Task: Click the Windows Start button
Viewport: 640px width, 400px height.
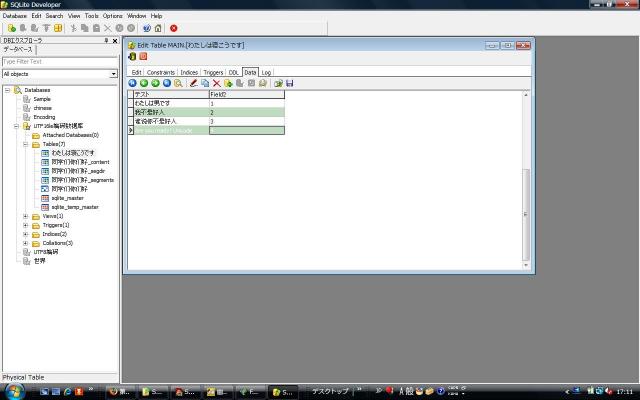Action: coord(15,391)
